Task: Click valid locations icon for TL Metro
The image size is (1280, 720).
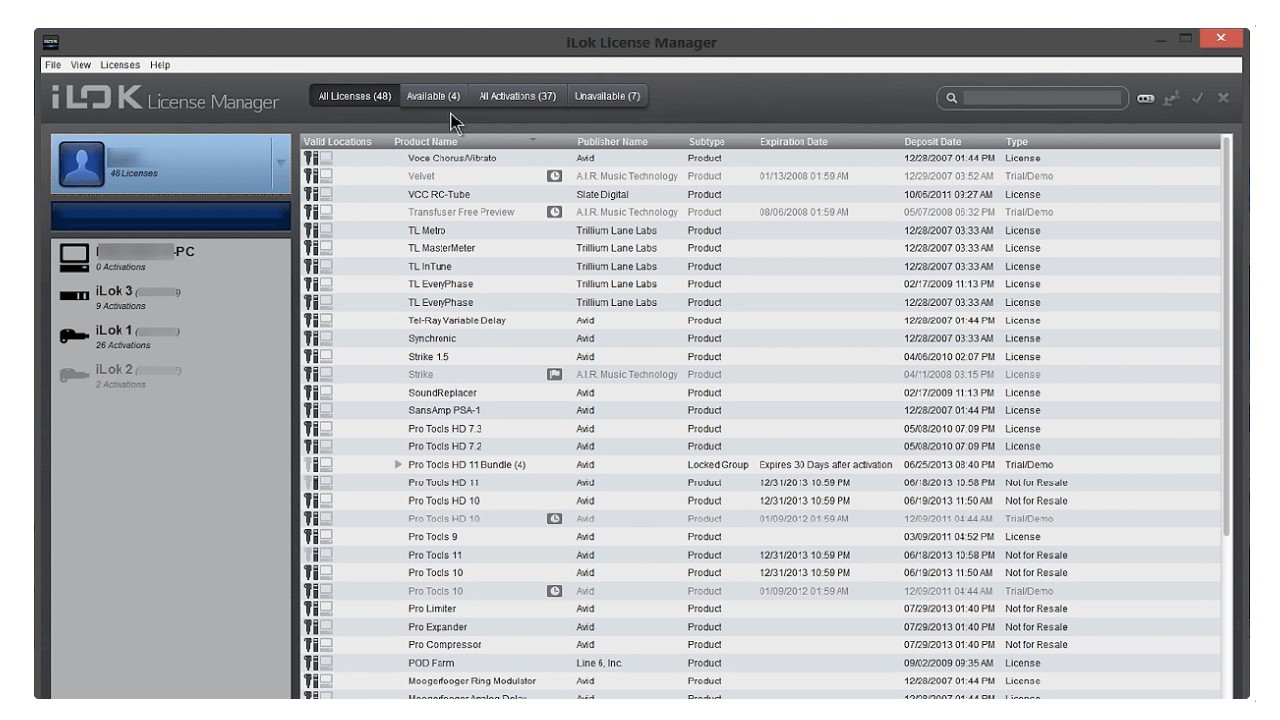Action: [x=319, y=230]
